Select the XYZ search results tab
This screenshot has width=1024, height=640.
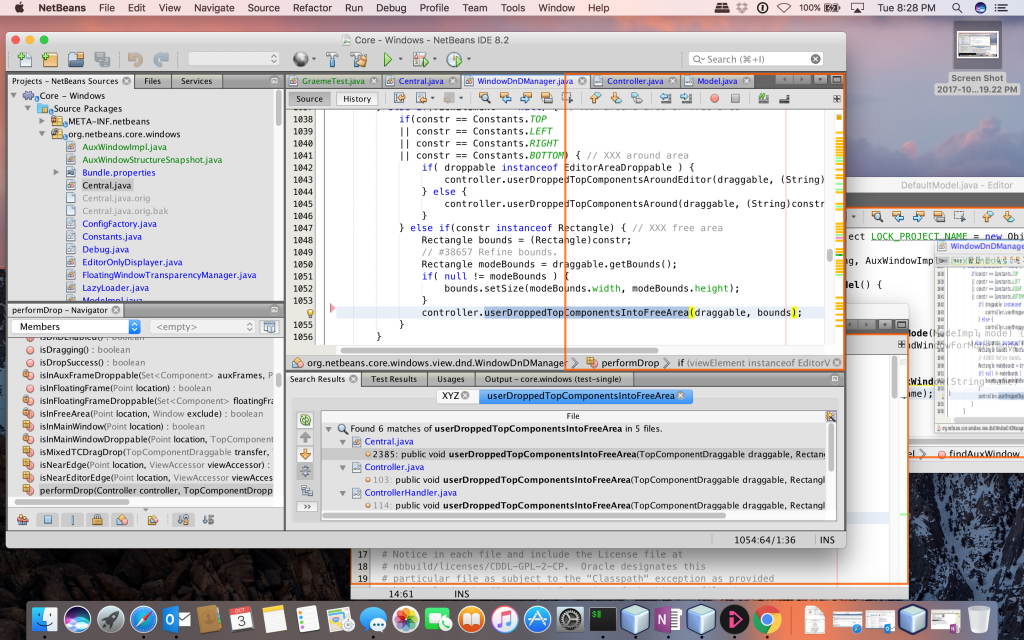coord(455,396)
